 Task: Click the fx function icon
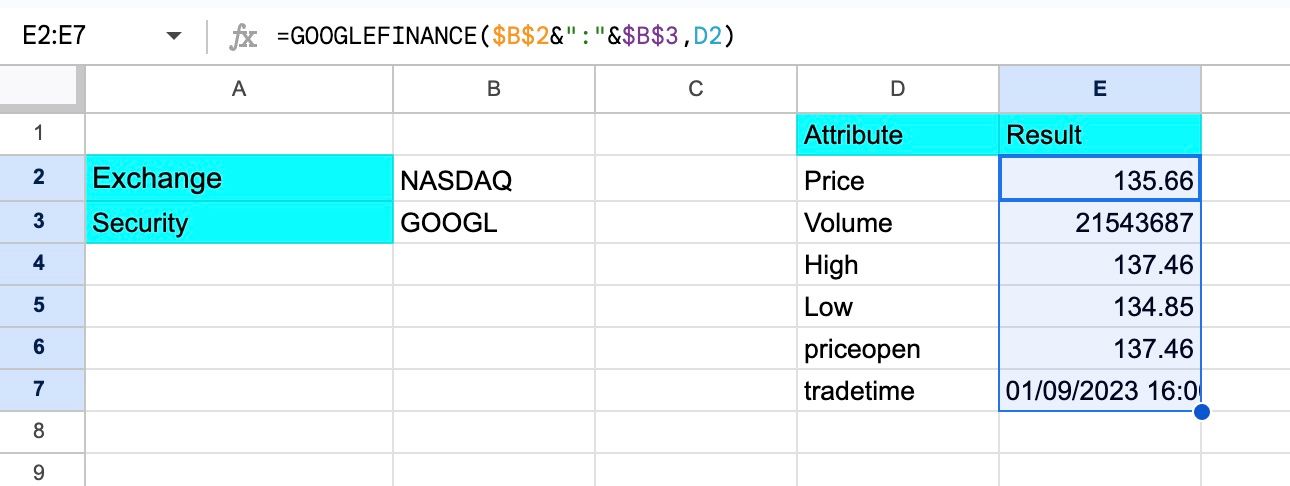click(243, 38)
